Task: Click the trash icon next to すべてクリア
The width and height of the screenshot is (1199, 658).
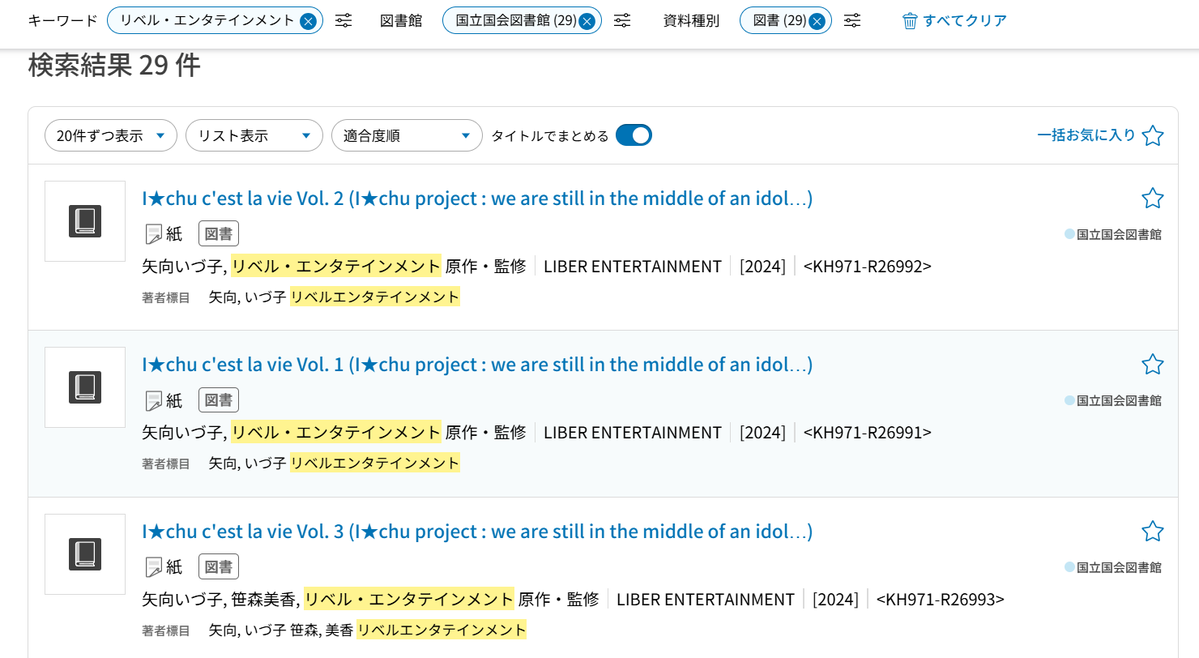Action: pos(909,21)
